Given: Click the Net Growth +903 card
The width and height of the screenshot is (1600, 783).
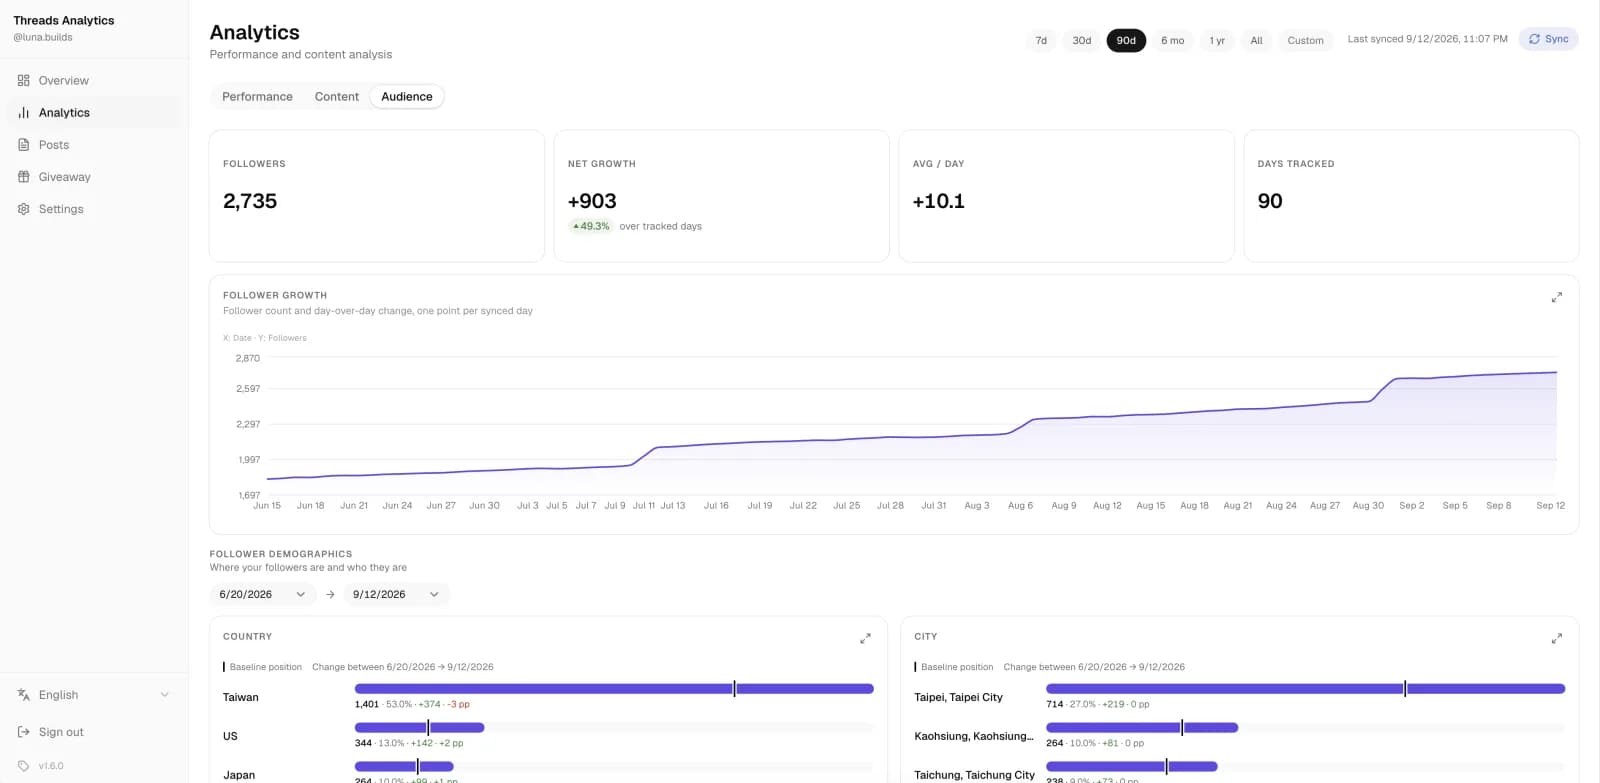Looking at the screenshot, I should (x=721, y=196).
